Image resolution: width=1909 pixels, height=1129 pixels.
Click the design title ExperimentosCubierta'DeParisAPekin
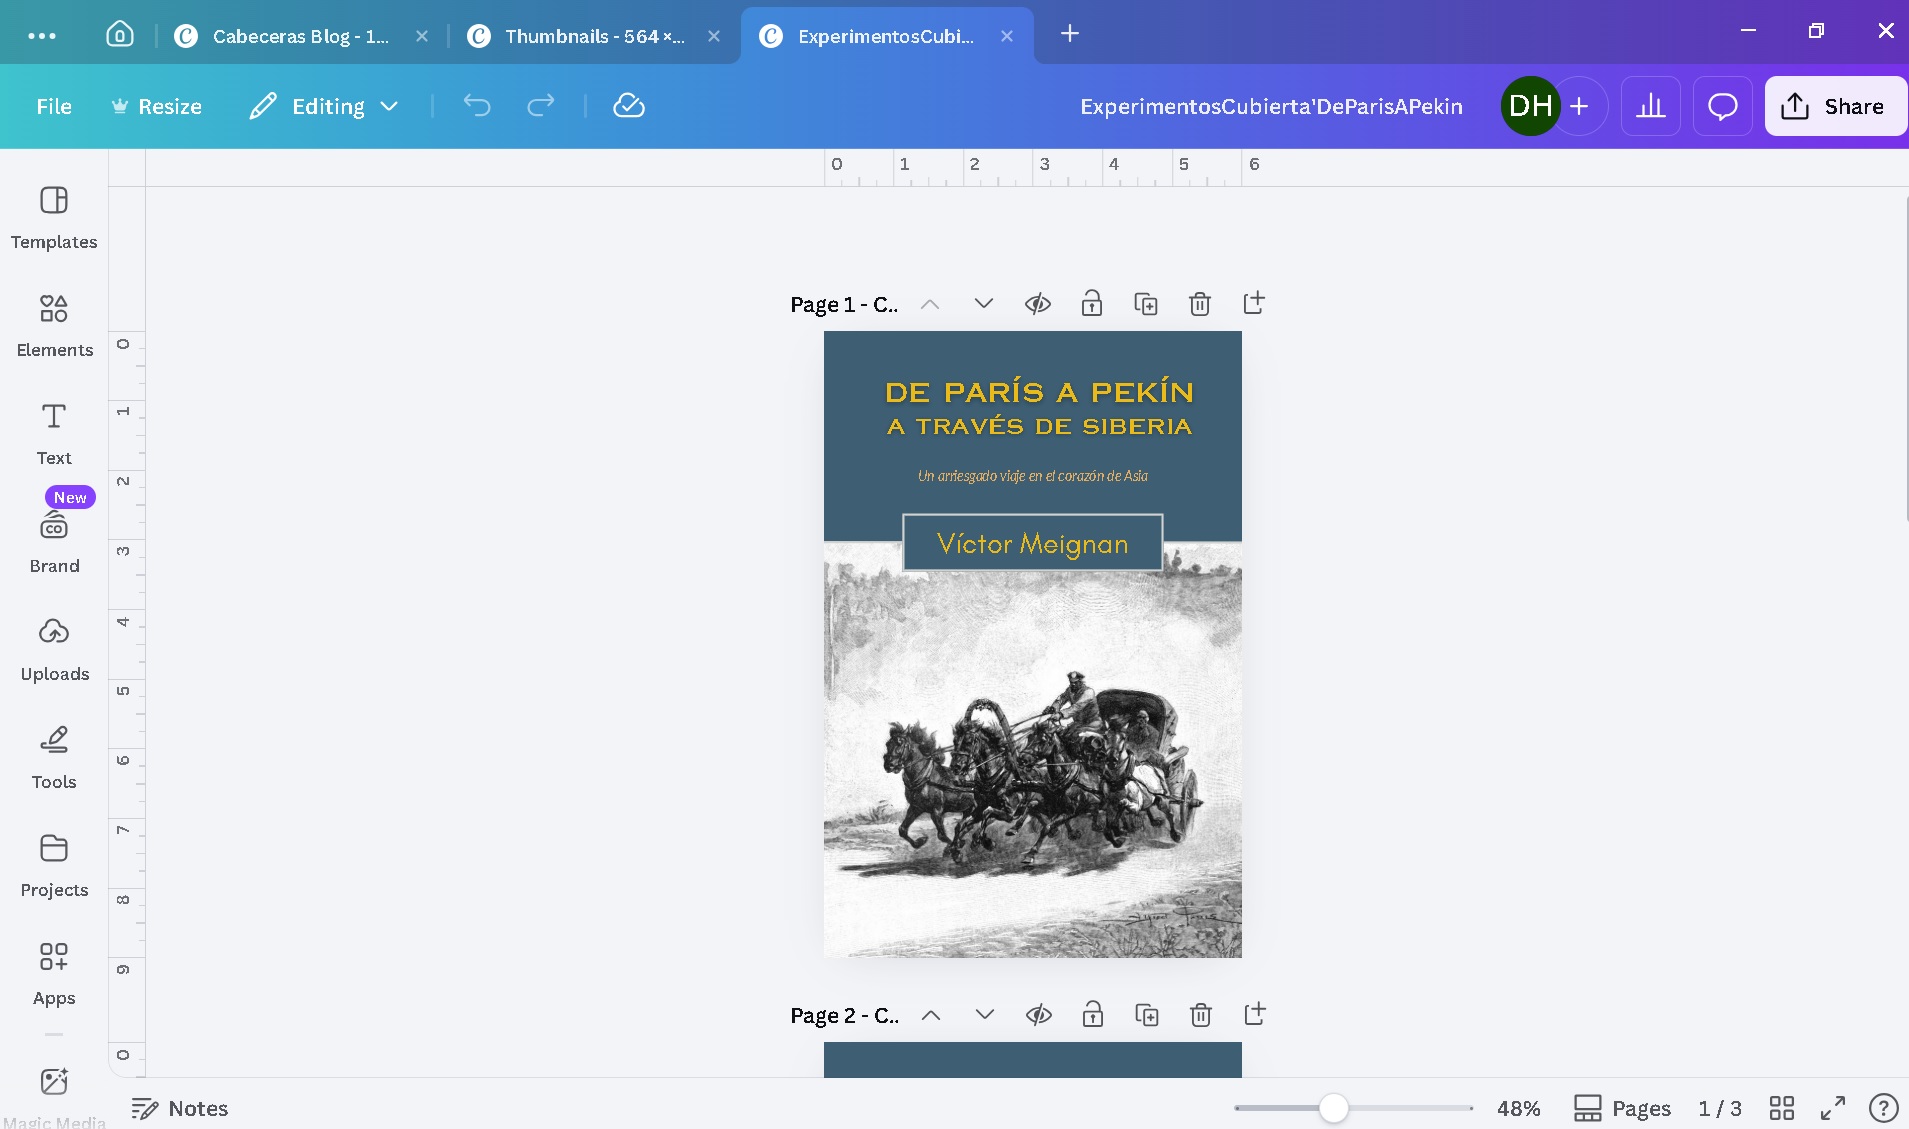coord(1271,106)
